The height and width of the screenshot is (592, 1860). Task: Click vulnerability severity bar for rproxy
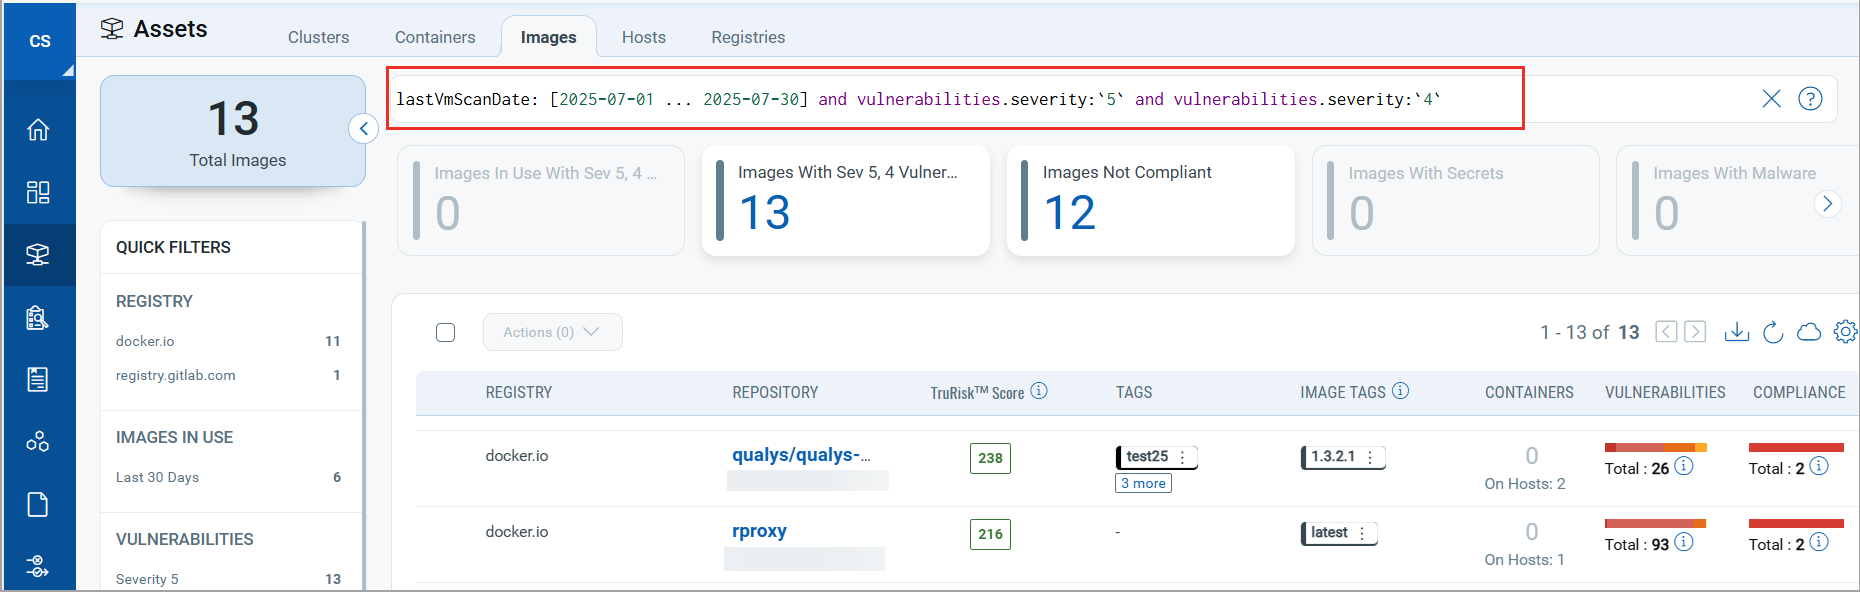pyautogui.click(x=1655, y=523)
